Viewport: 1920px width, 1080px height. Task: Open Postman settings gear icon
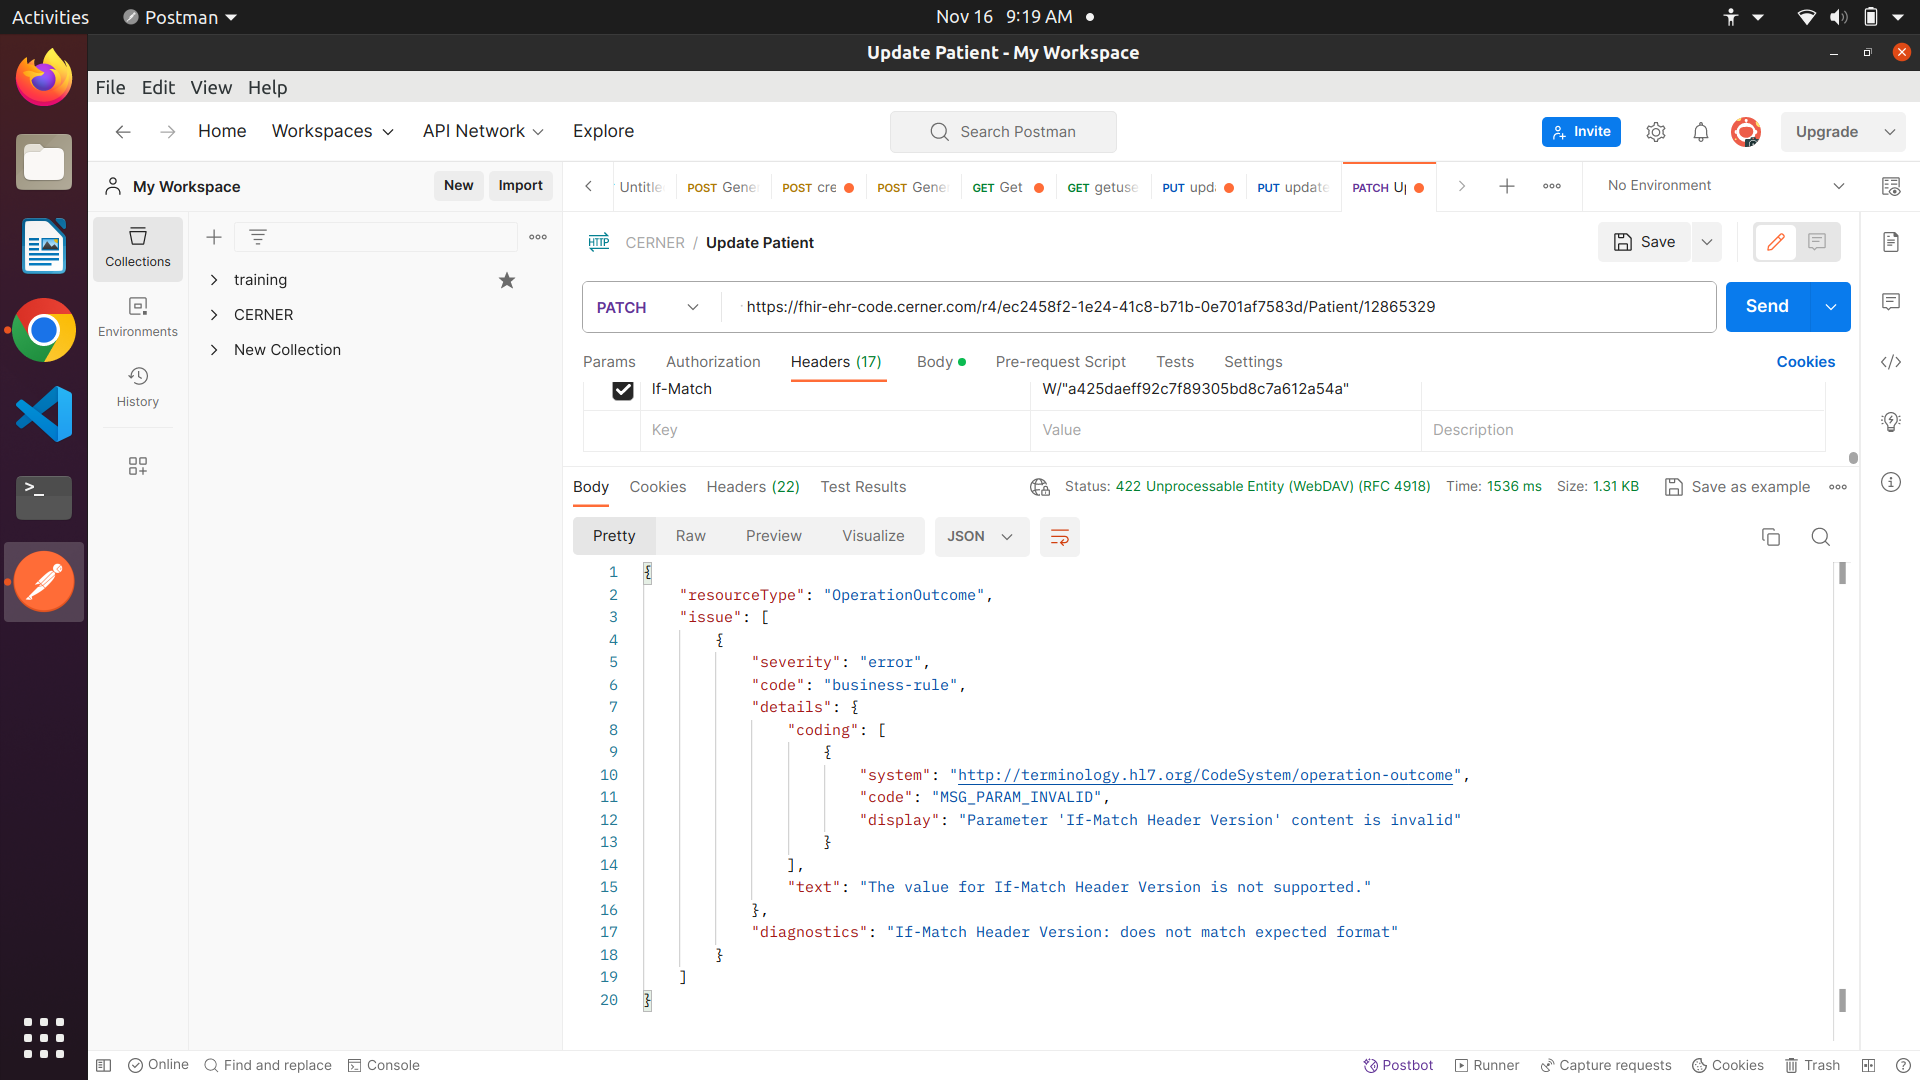pyautogui.click(x=1656, y=132)
